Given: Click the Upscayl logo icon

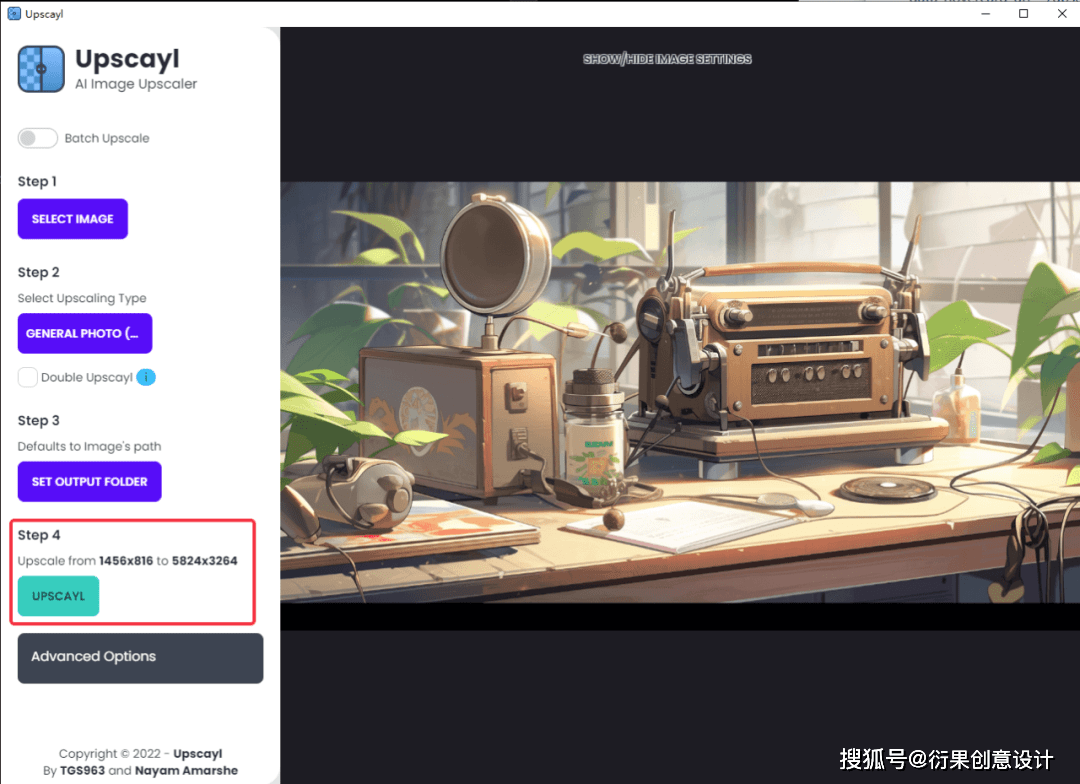Looking at the screenshot, I should coord(41,69).
